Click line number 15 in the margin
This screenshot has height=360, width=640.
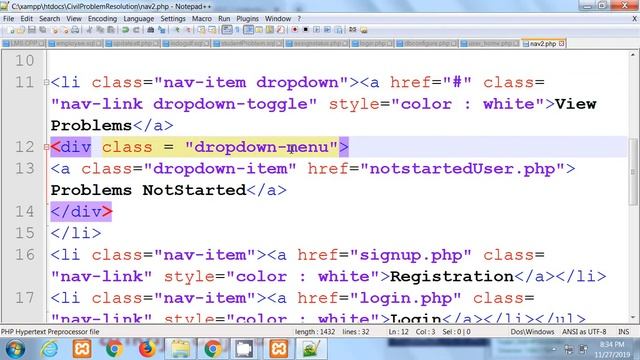tap(24, 233)
